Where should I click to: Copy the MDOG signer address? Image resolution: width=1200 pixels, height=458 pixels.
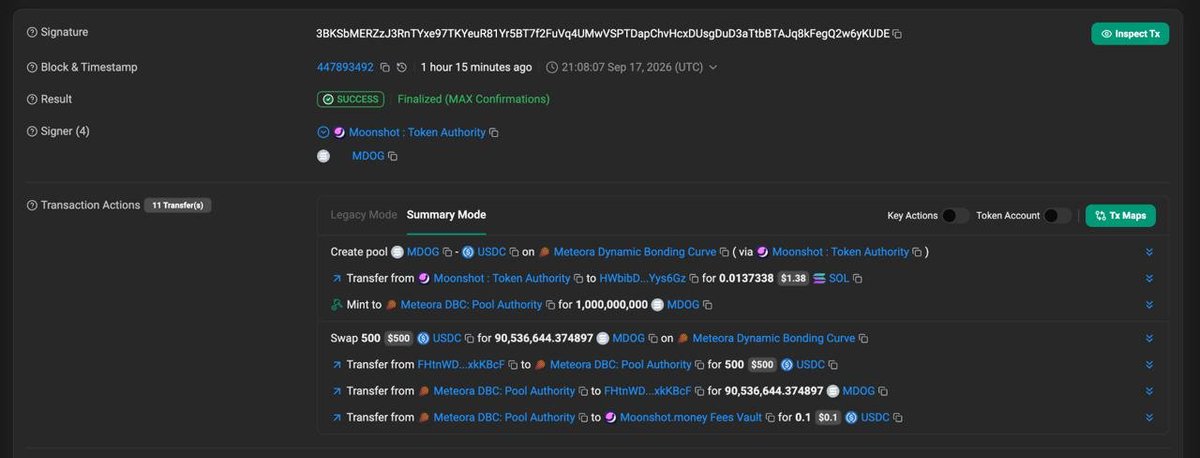point(392,156)
